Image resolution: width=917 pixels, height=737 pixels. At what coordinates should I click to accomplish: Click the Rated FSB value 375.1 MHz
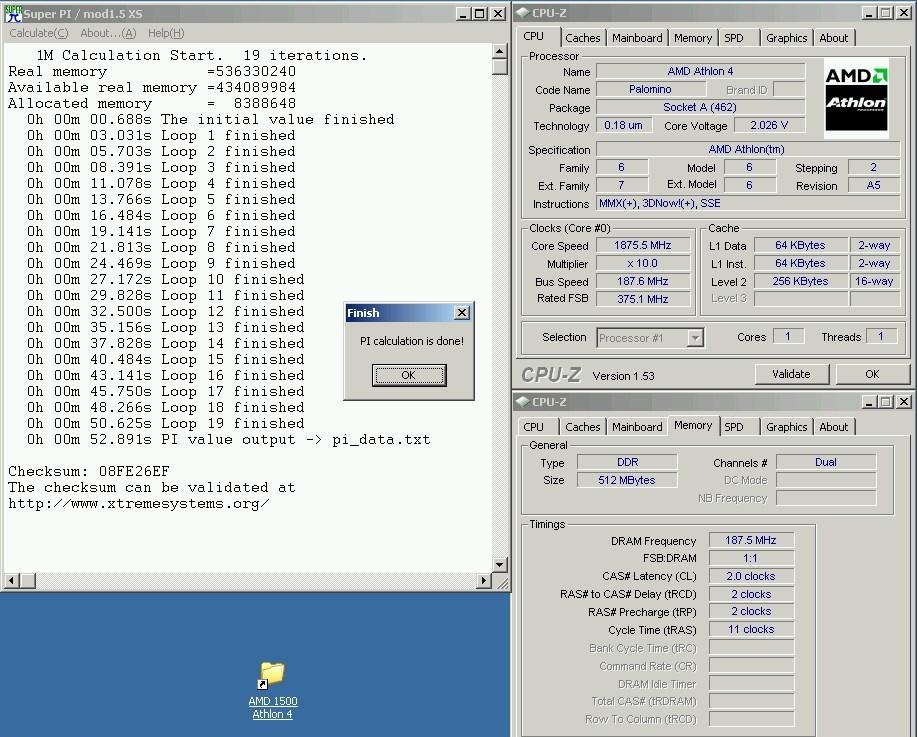point(643,299)
